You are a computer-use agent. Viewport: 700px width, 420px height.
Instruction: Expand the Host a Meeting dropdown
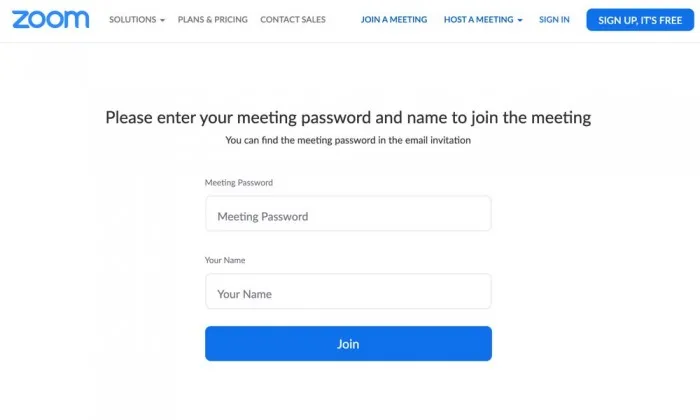pyautogui.click(x=478, y=20)
